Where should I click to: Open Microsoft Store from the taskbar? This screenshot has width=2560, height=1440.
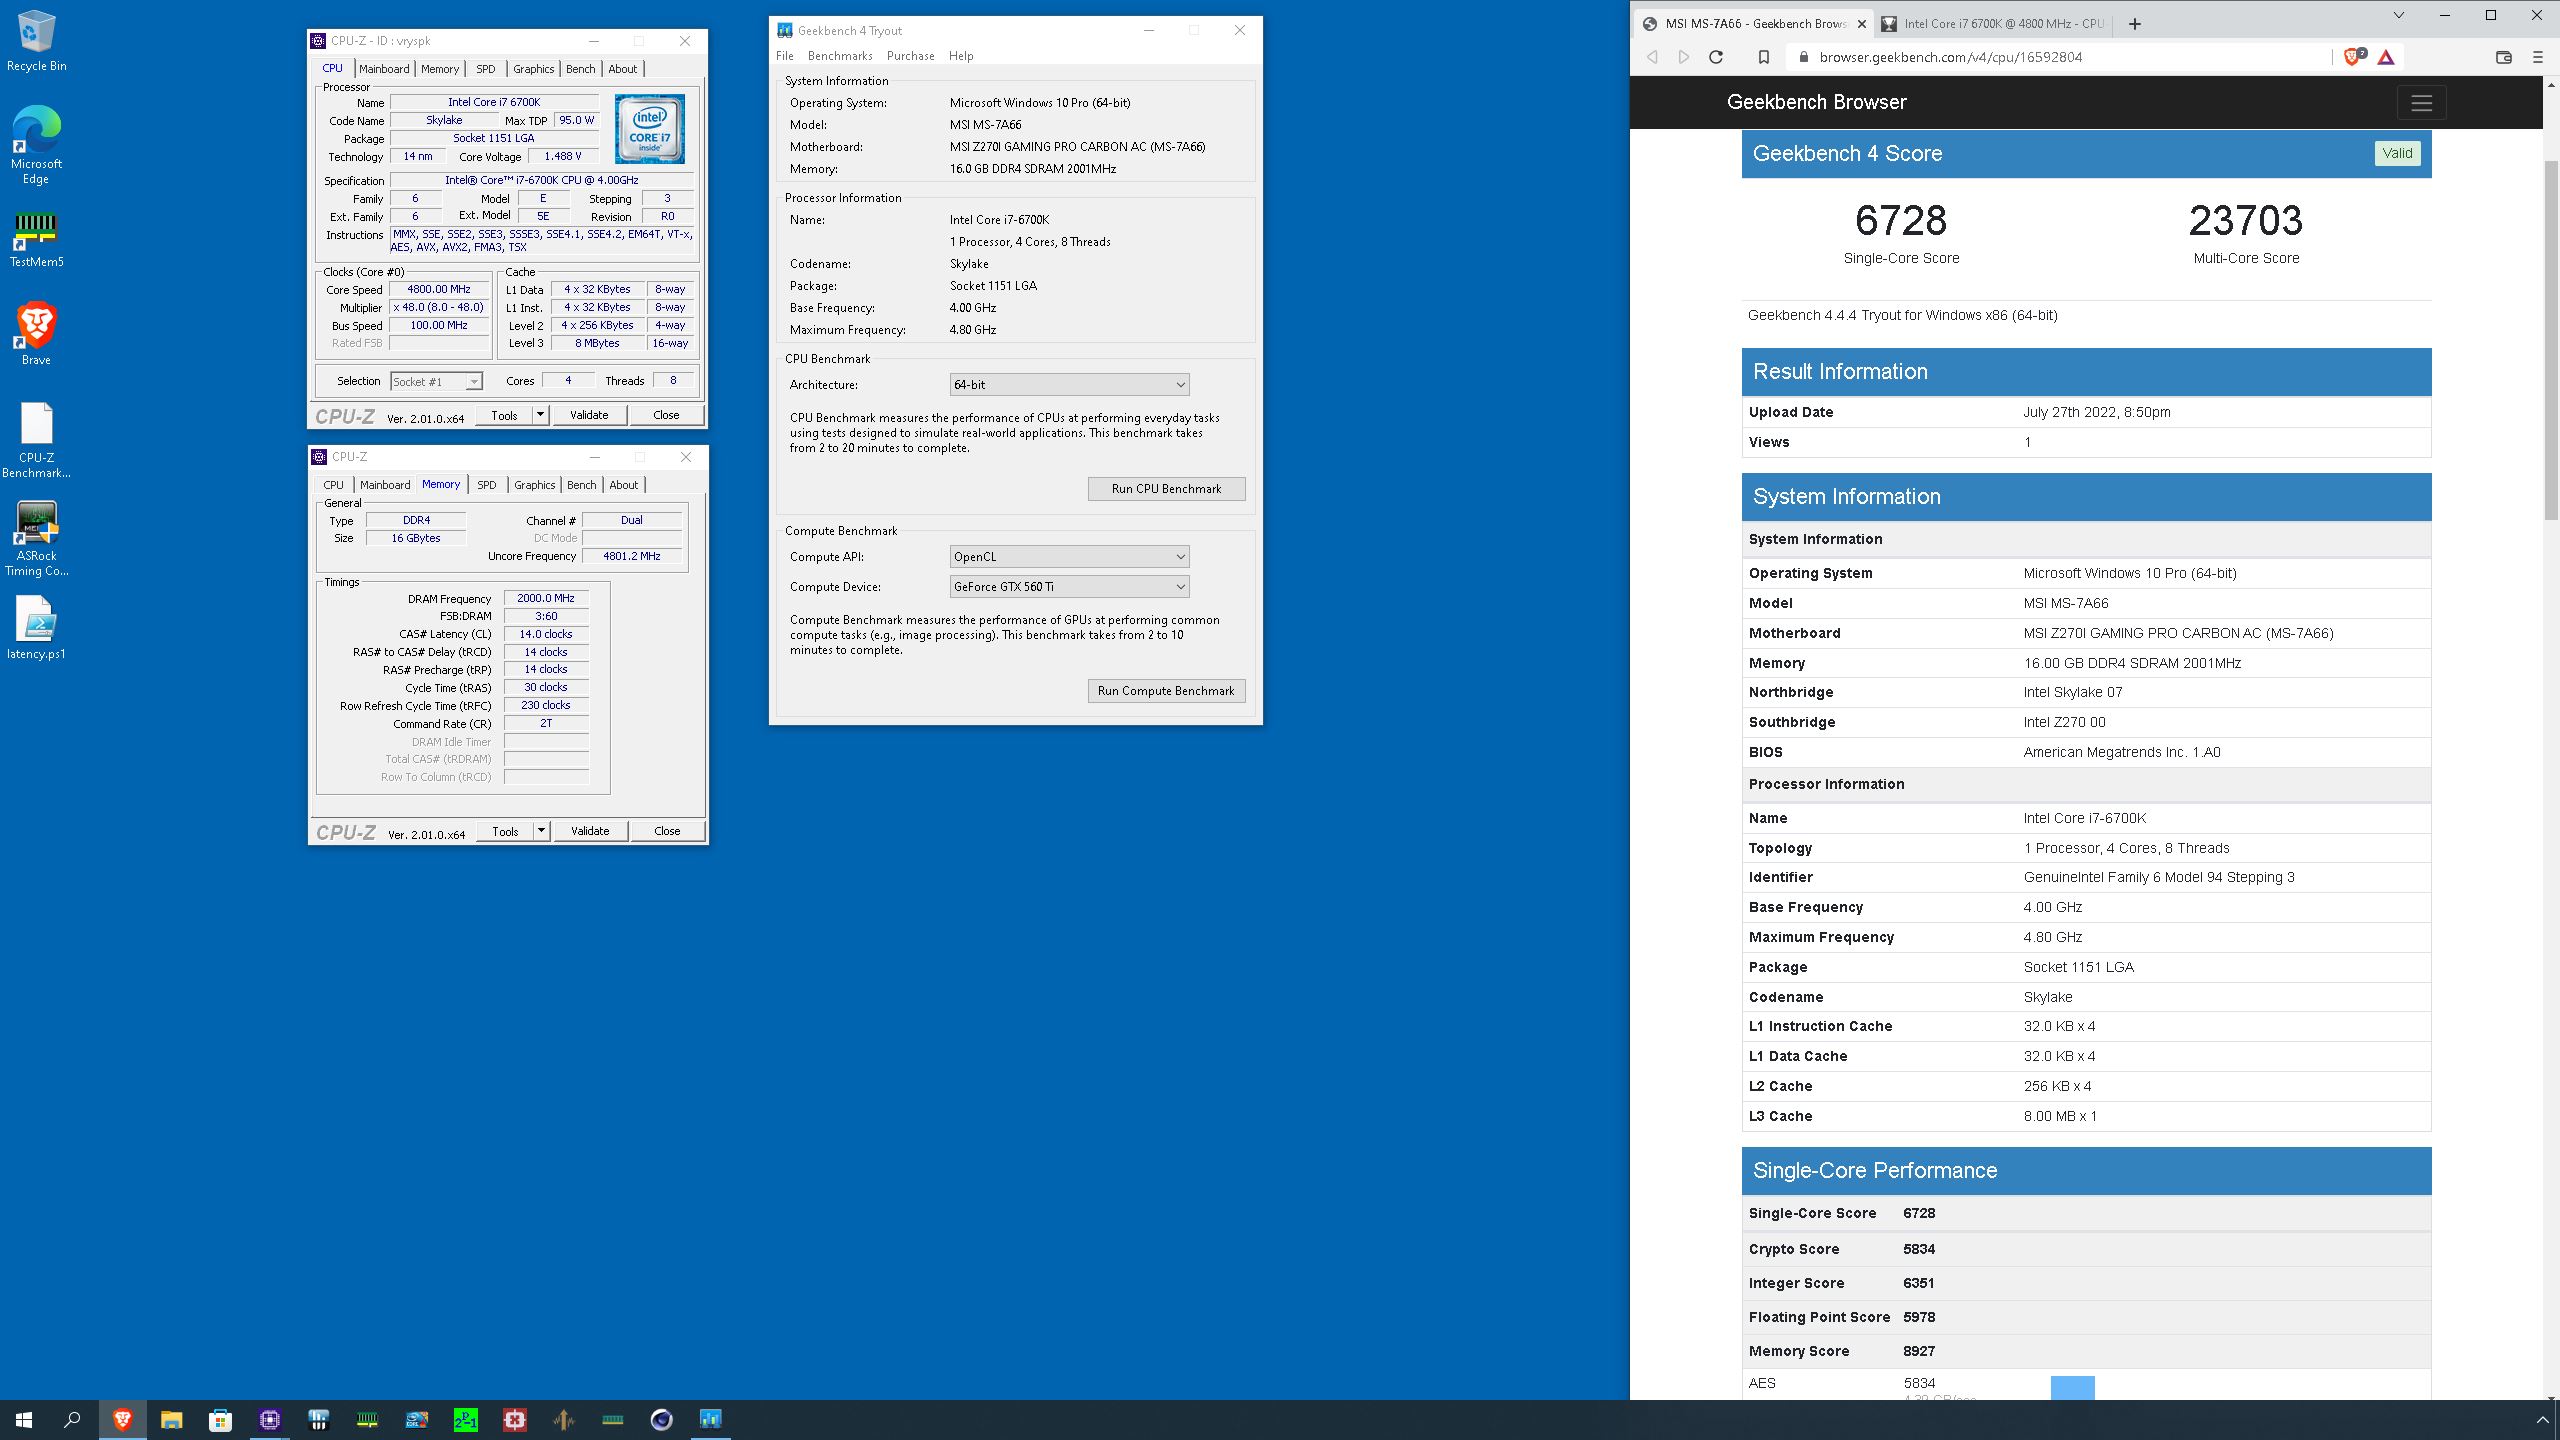[x=220, y=1419]
